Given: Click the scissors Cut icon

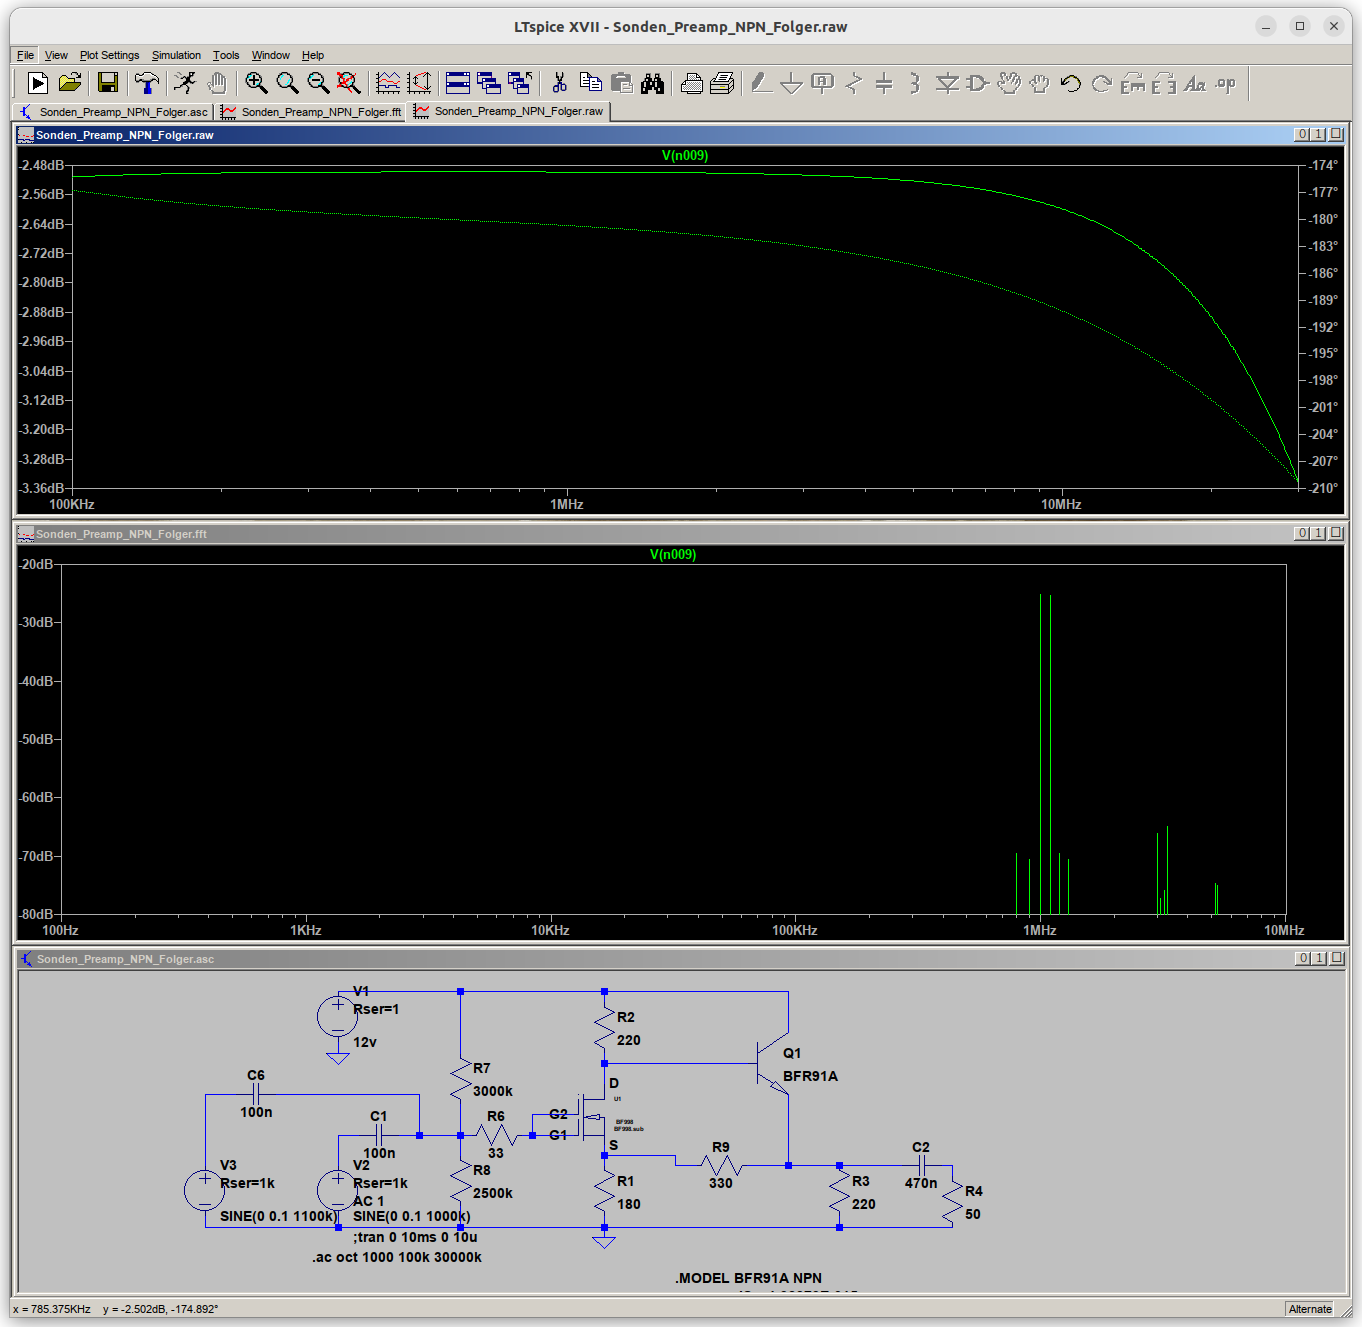Looking at the screenshot, I should (560, 83).
